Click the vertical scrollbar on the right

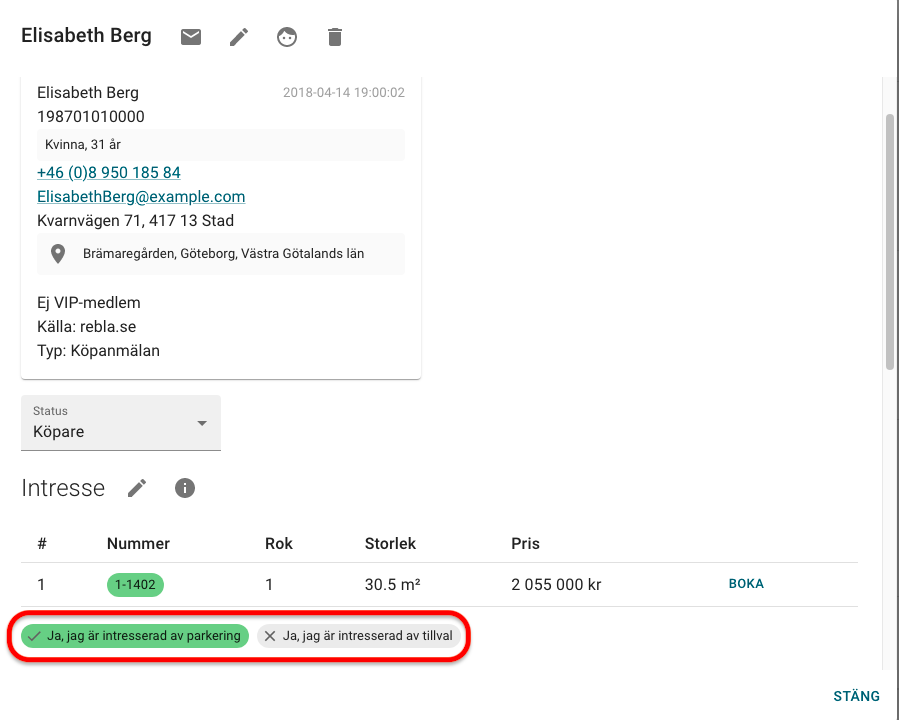tap(890, 240)
